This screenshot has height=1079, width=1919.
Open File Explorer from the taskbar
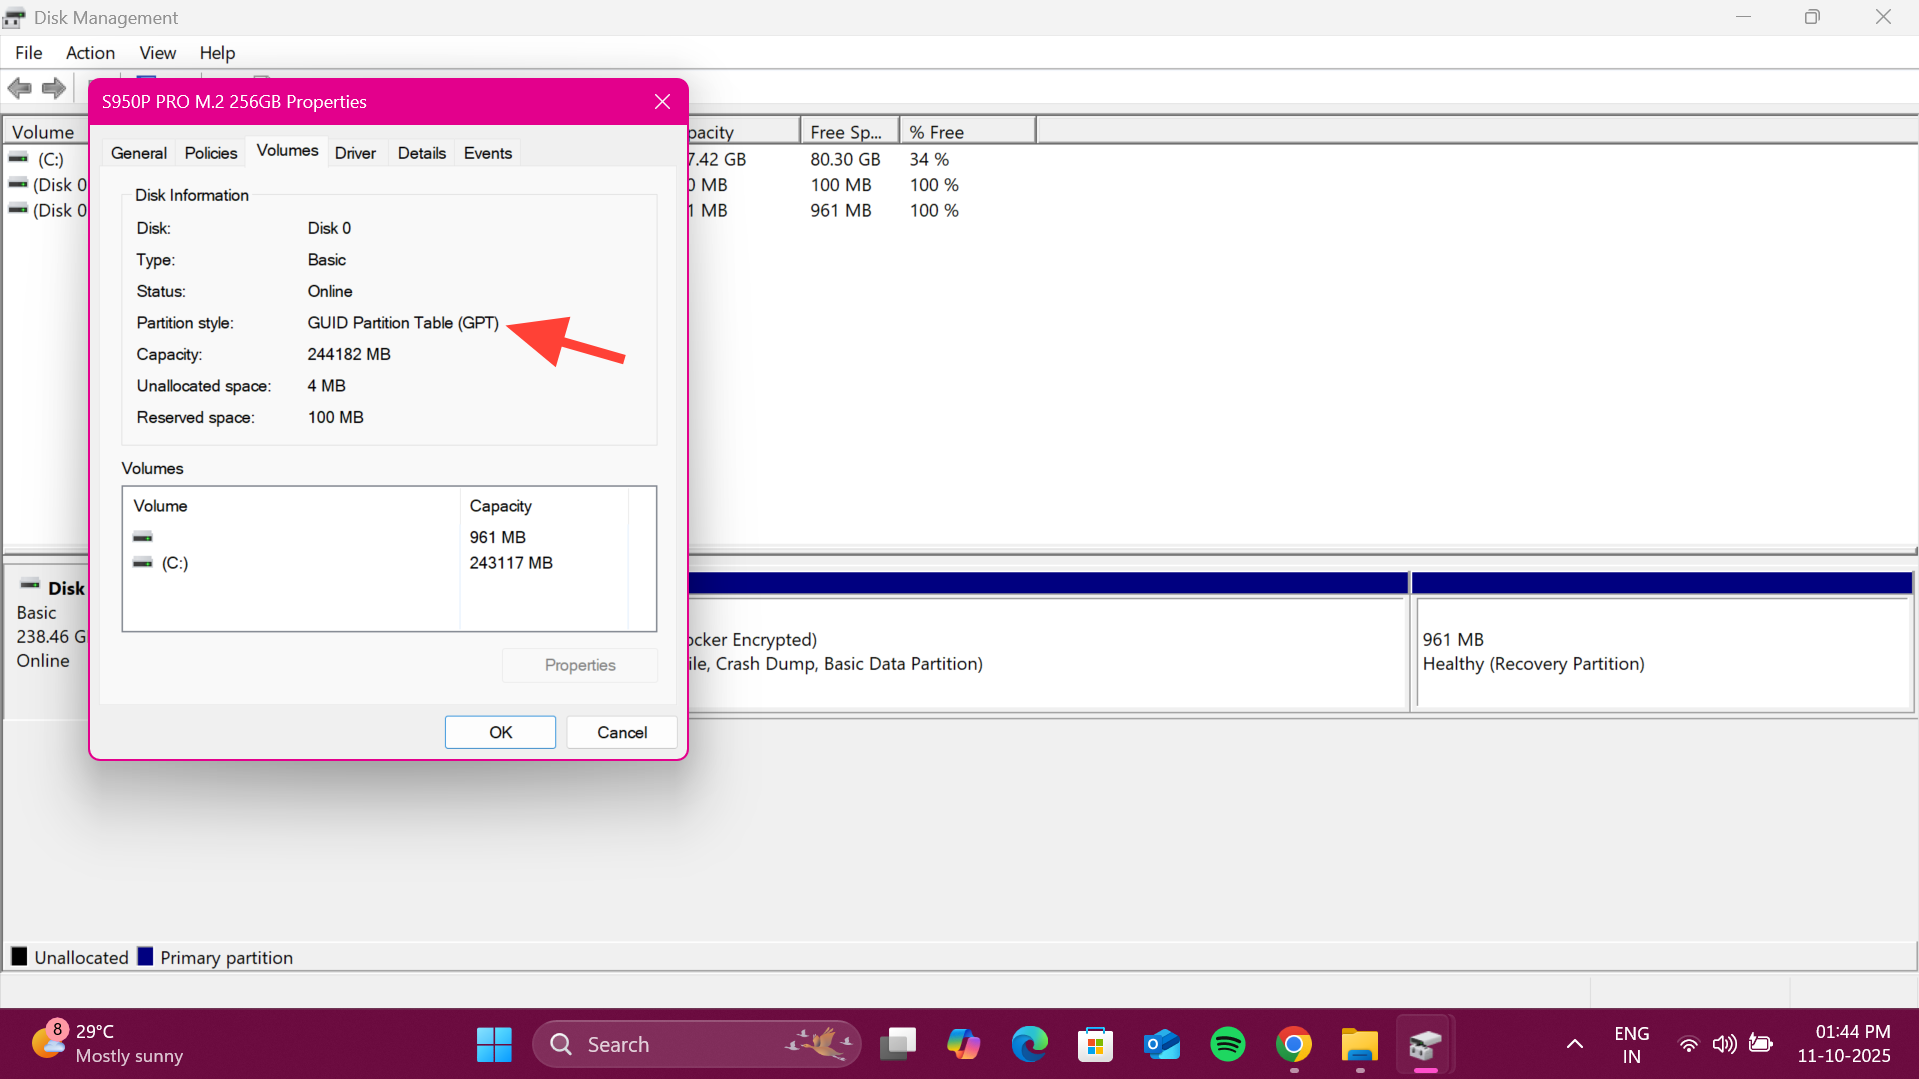[1359, 1044]
